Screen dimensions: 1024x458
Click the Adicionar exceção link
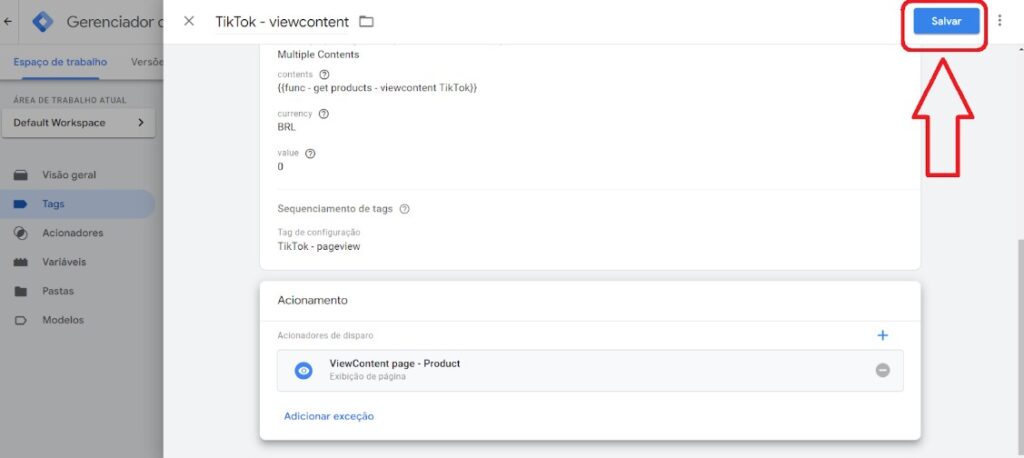tap(329, 416)
